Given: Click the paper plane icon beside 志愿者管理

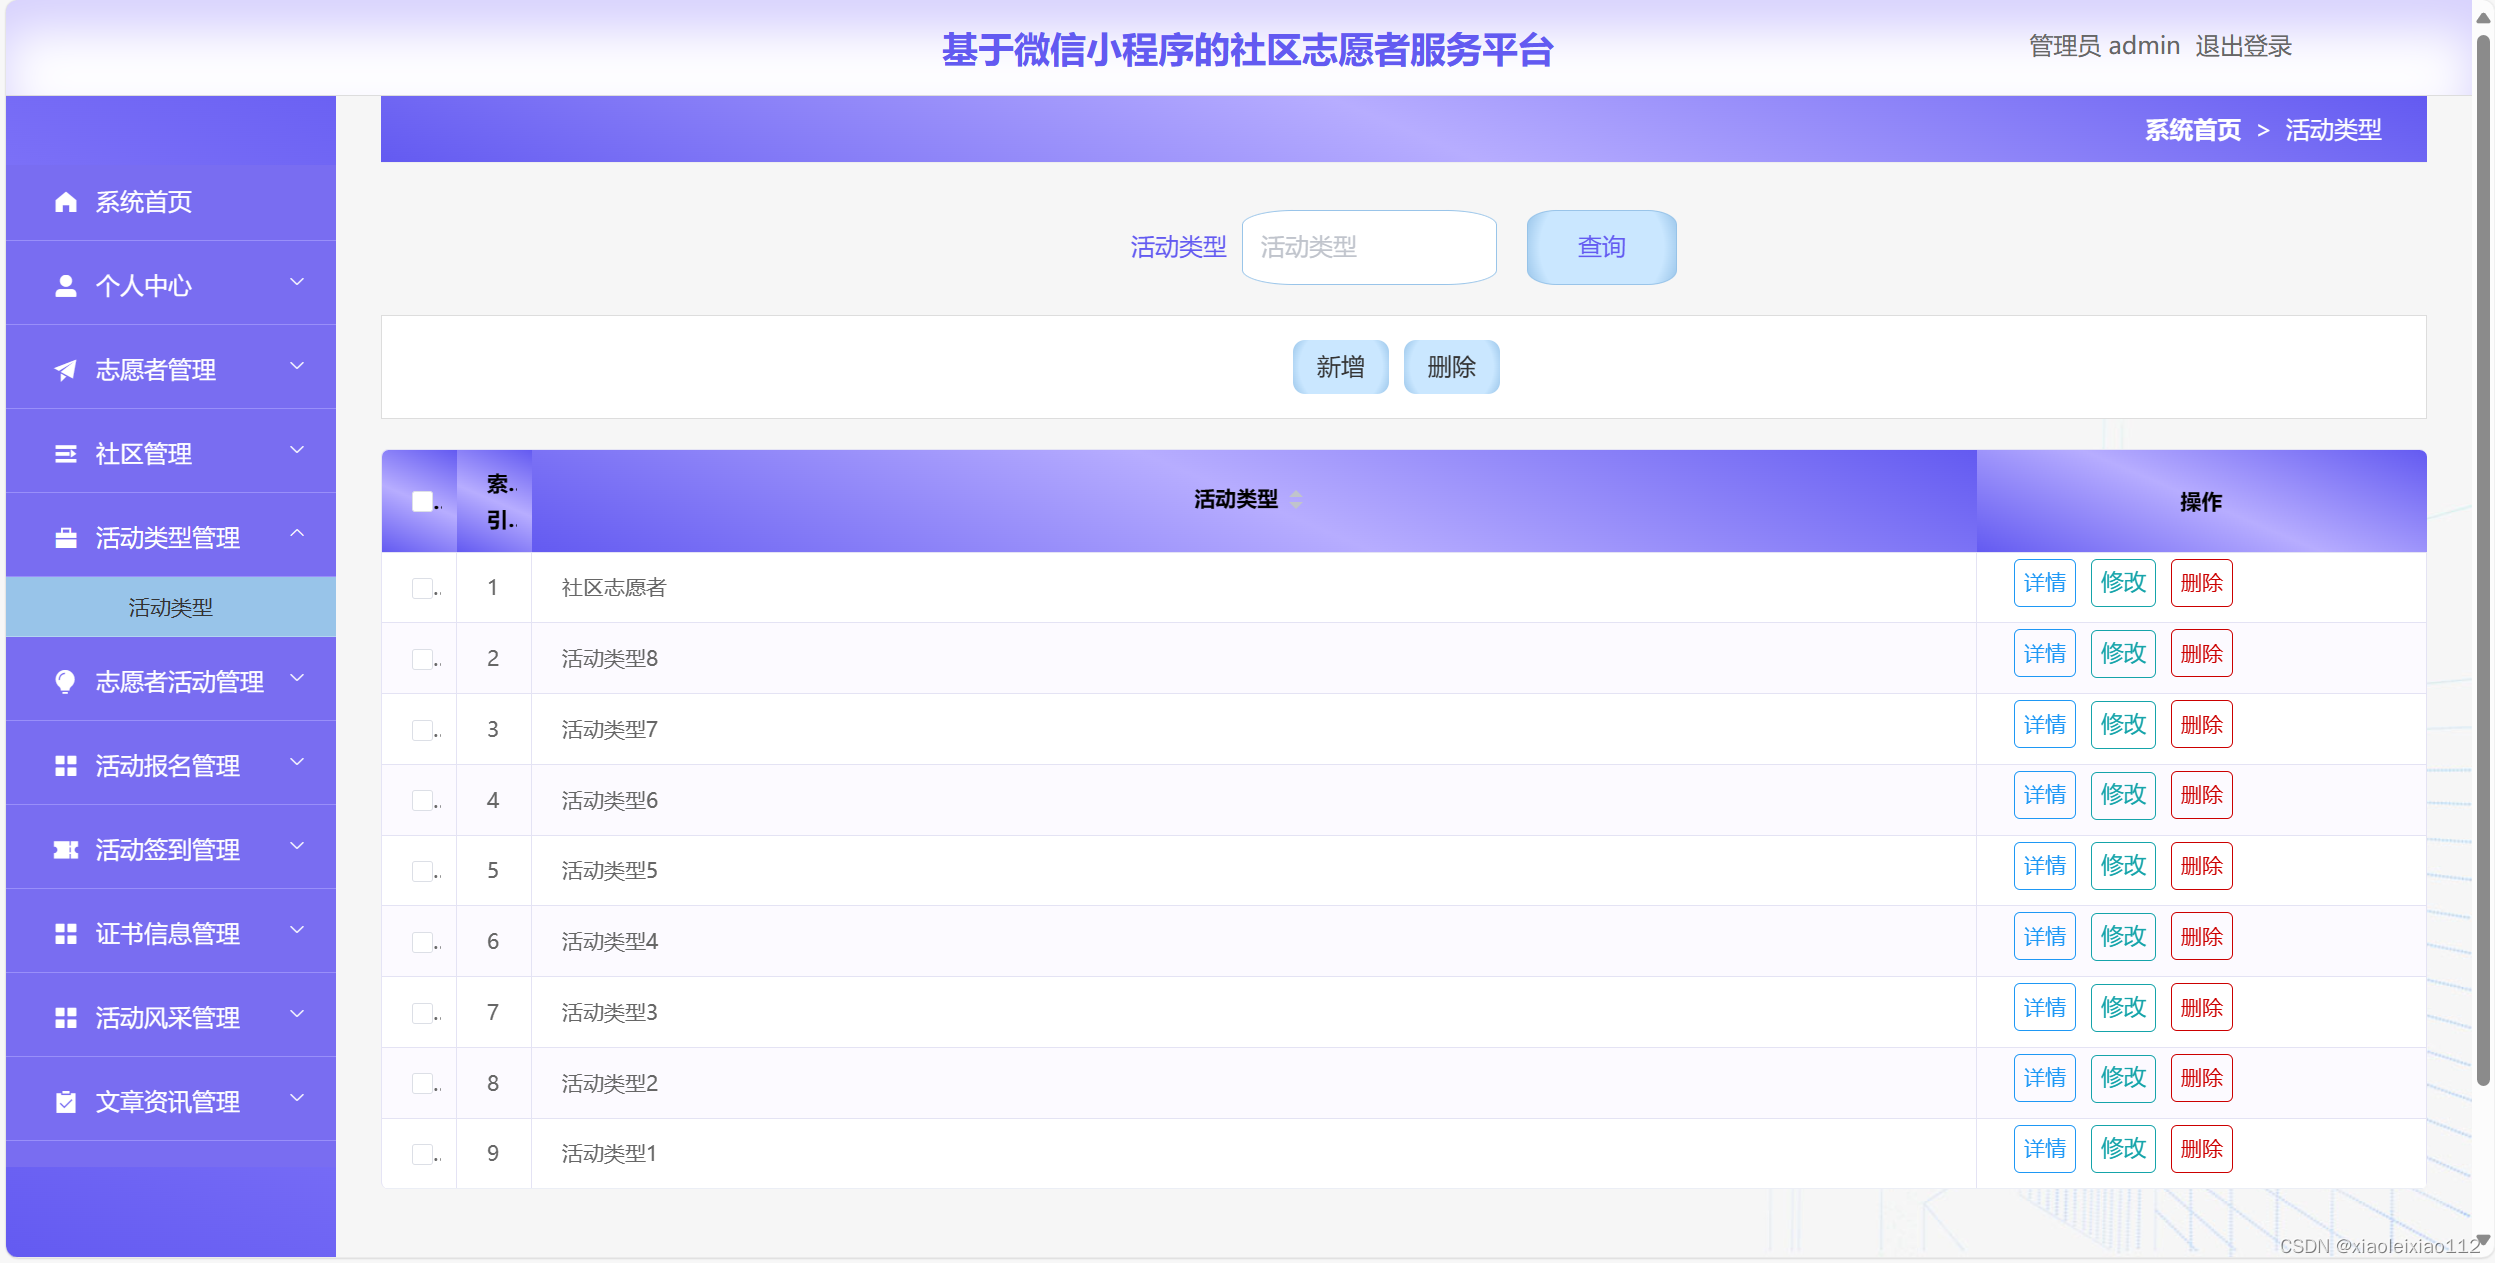Looking at the screenshot, I should pyautogui.click(x=66, y=370).
